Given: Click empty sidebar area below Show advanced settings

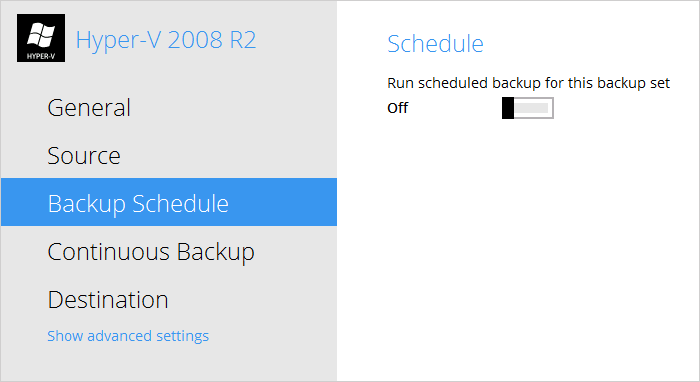Looking at the screenshot, I should click(169, 362).
